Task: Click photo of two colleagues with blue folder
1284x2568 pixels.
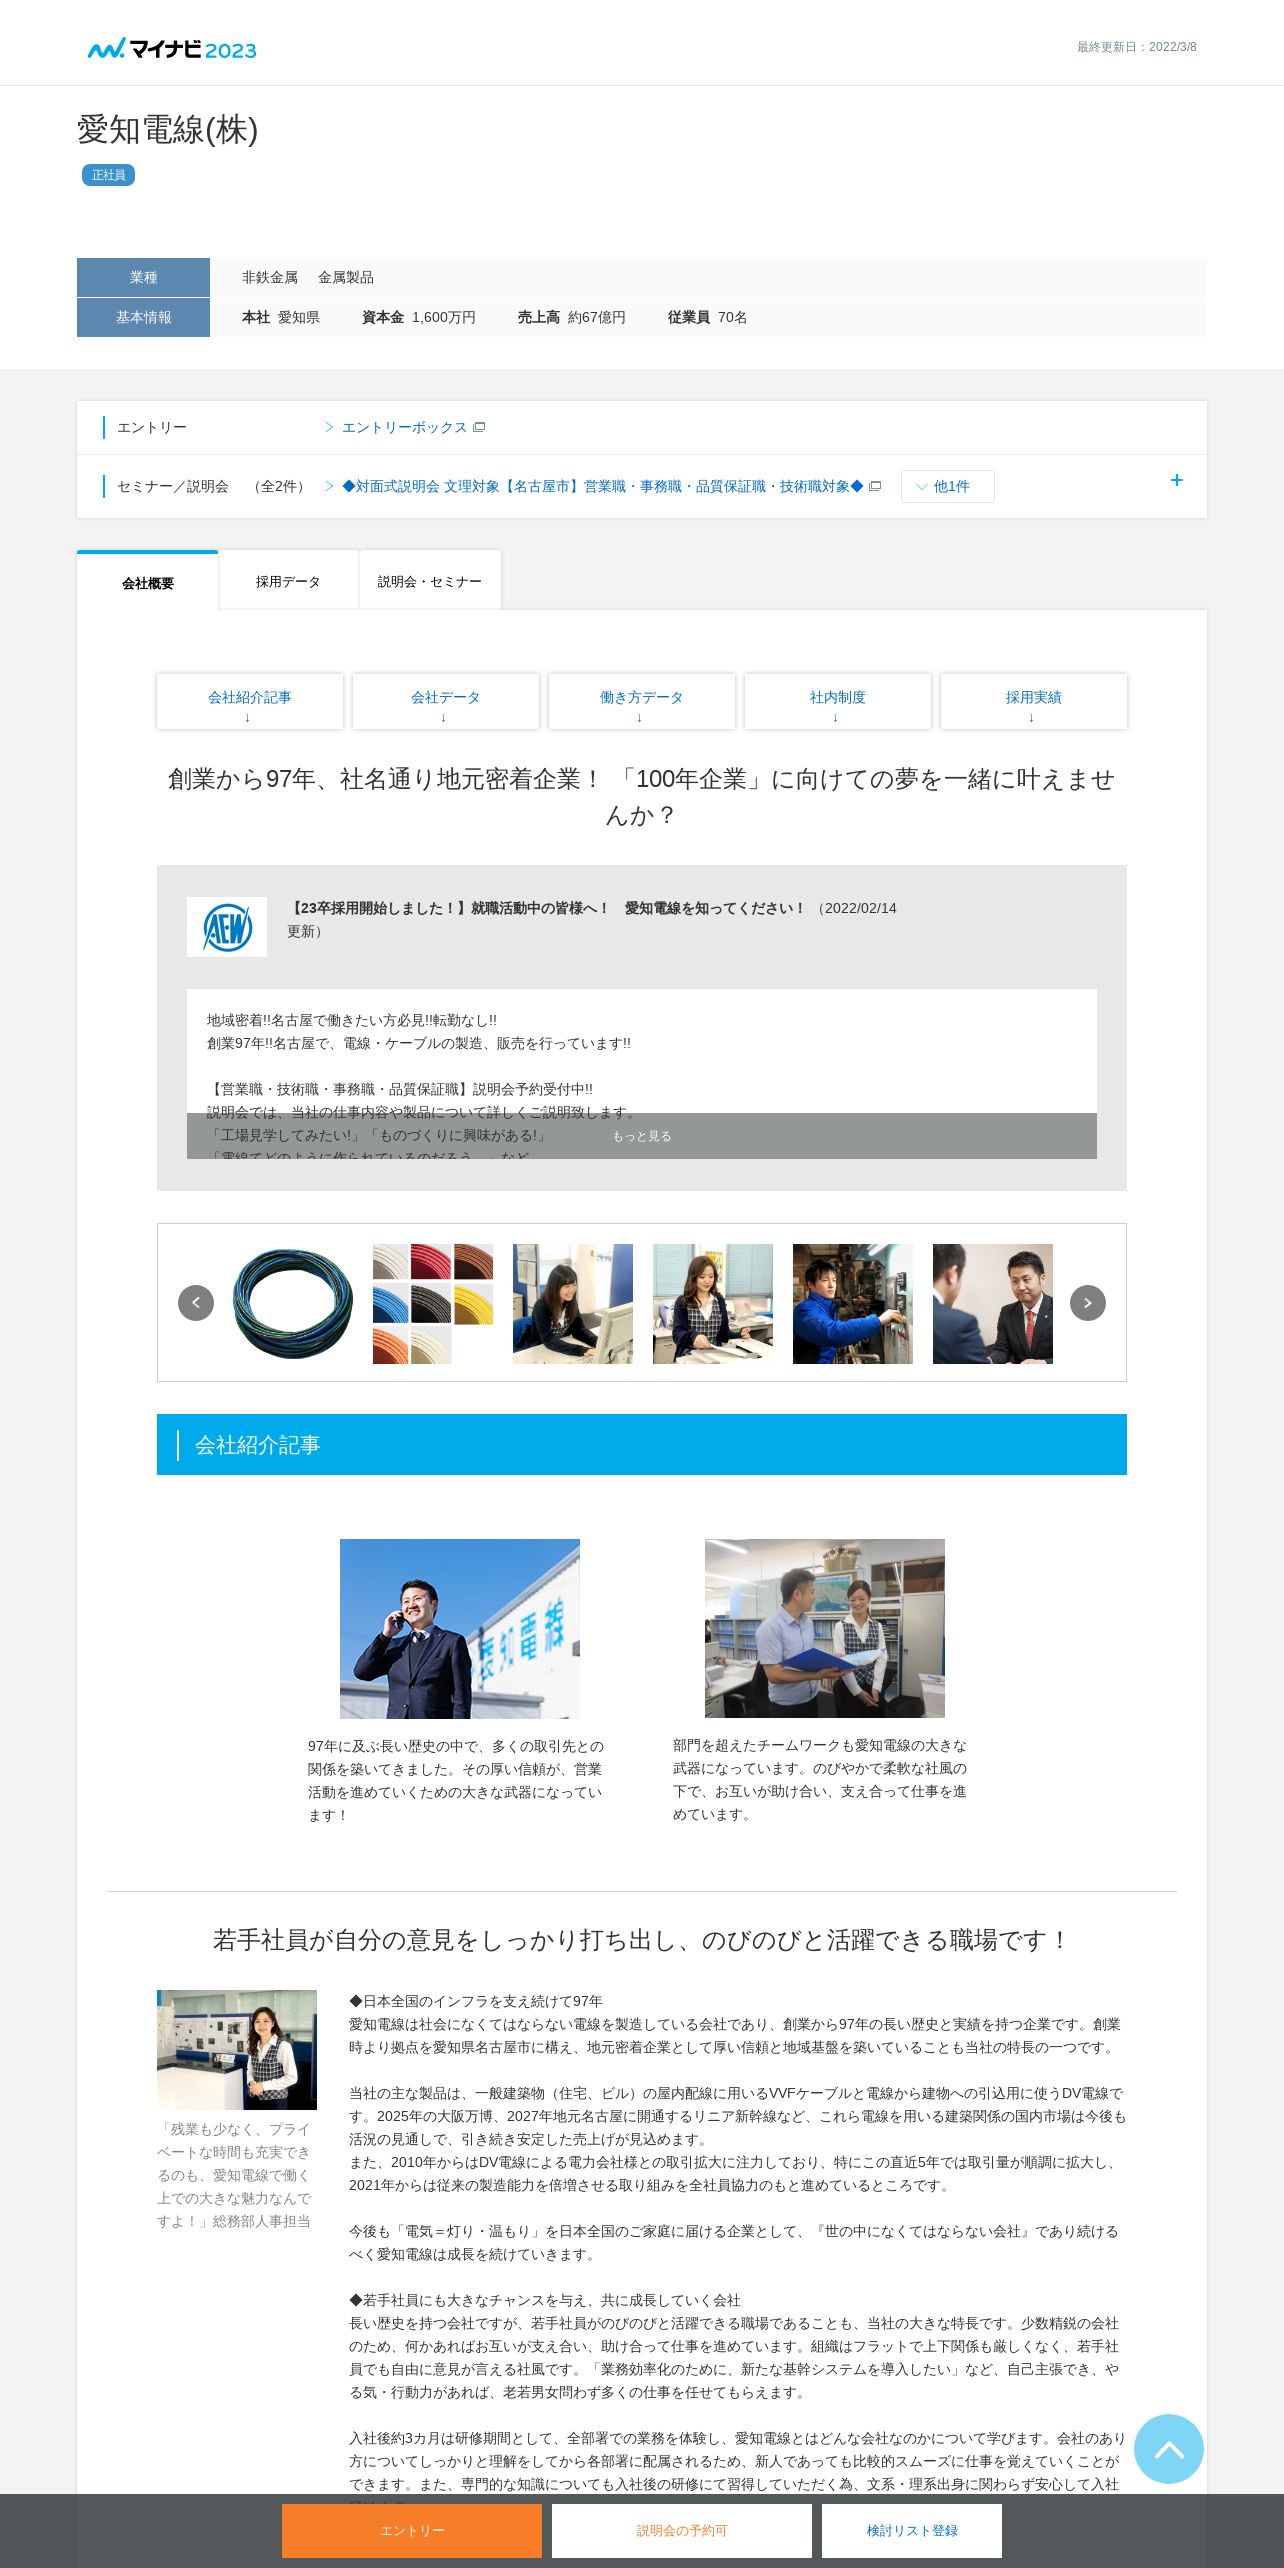Action: click(825, 1629)
